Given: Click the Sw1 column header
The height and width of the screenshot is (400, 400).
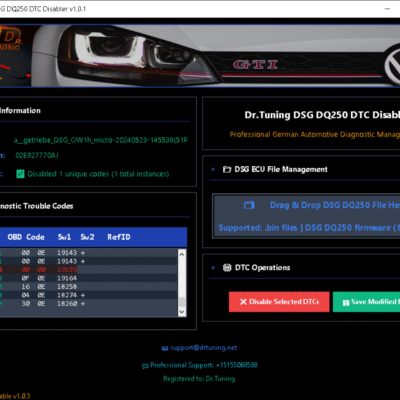Looking at the screenshot, I should click(64, 237).
